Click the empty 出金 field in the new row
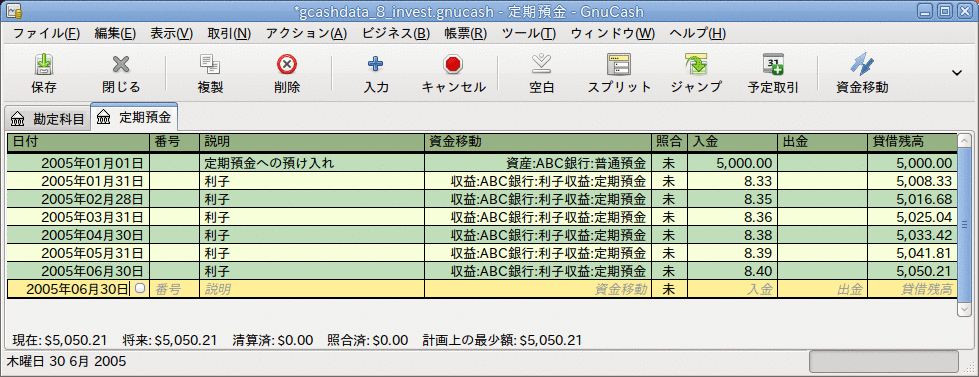Image resolution: width=979 pixels, height=377 pixels. click(822, 289)
